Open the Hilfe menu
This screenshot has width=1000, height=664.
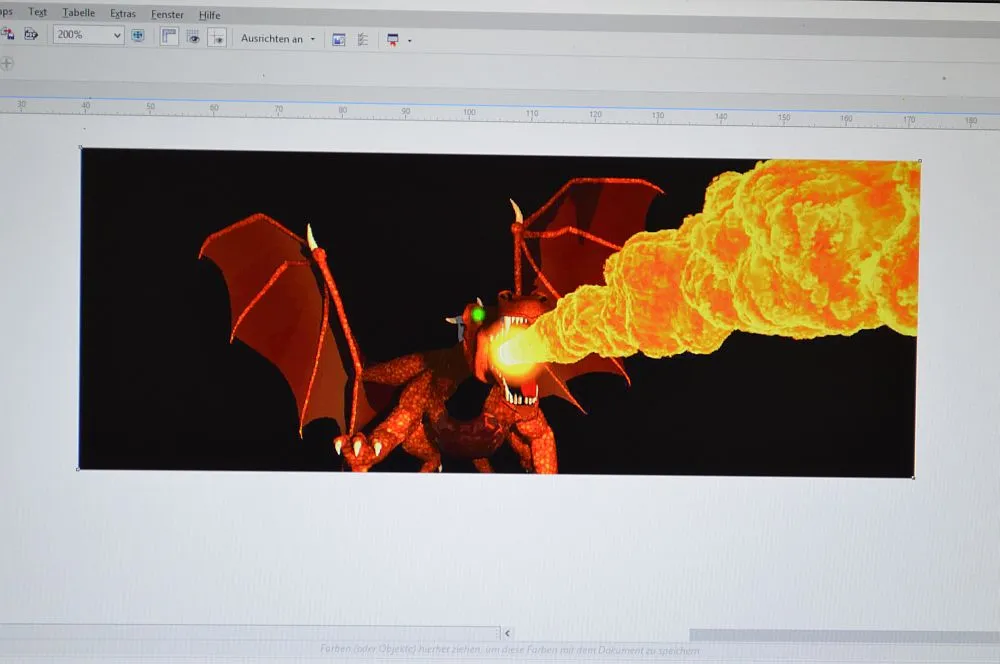210,15
